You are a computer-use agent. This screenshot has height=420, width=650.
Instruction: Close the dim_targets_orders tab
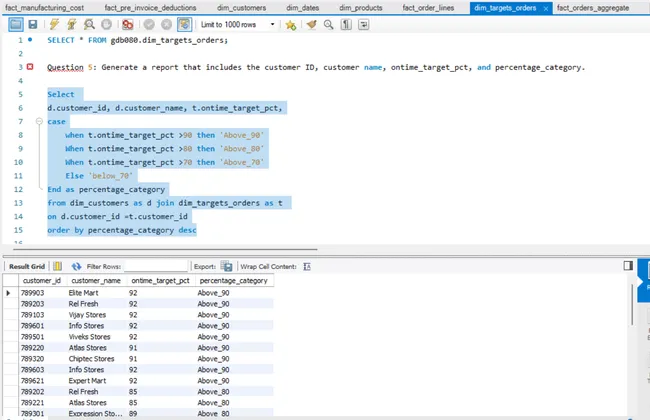[546, 8]
